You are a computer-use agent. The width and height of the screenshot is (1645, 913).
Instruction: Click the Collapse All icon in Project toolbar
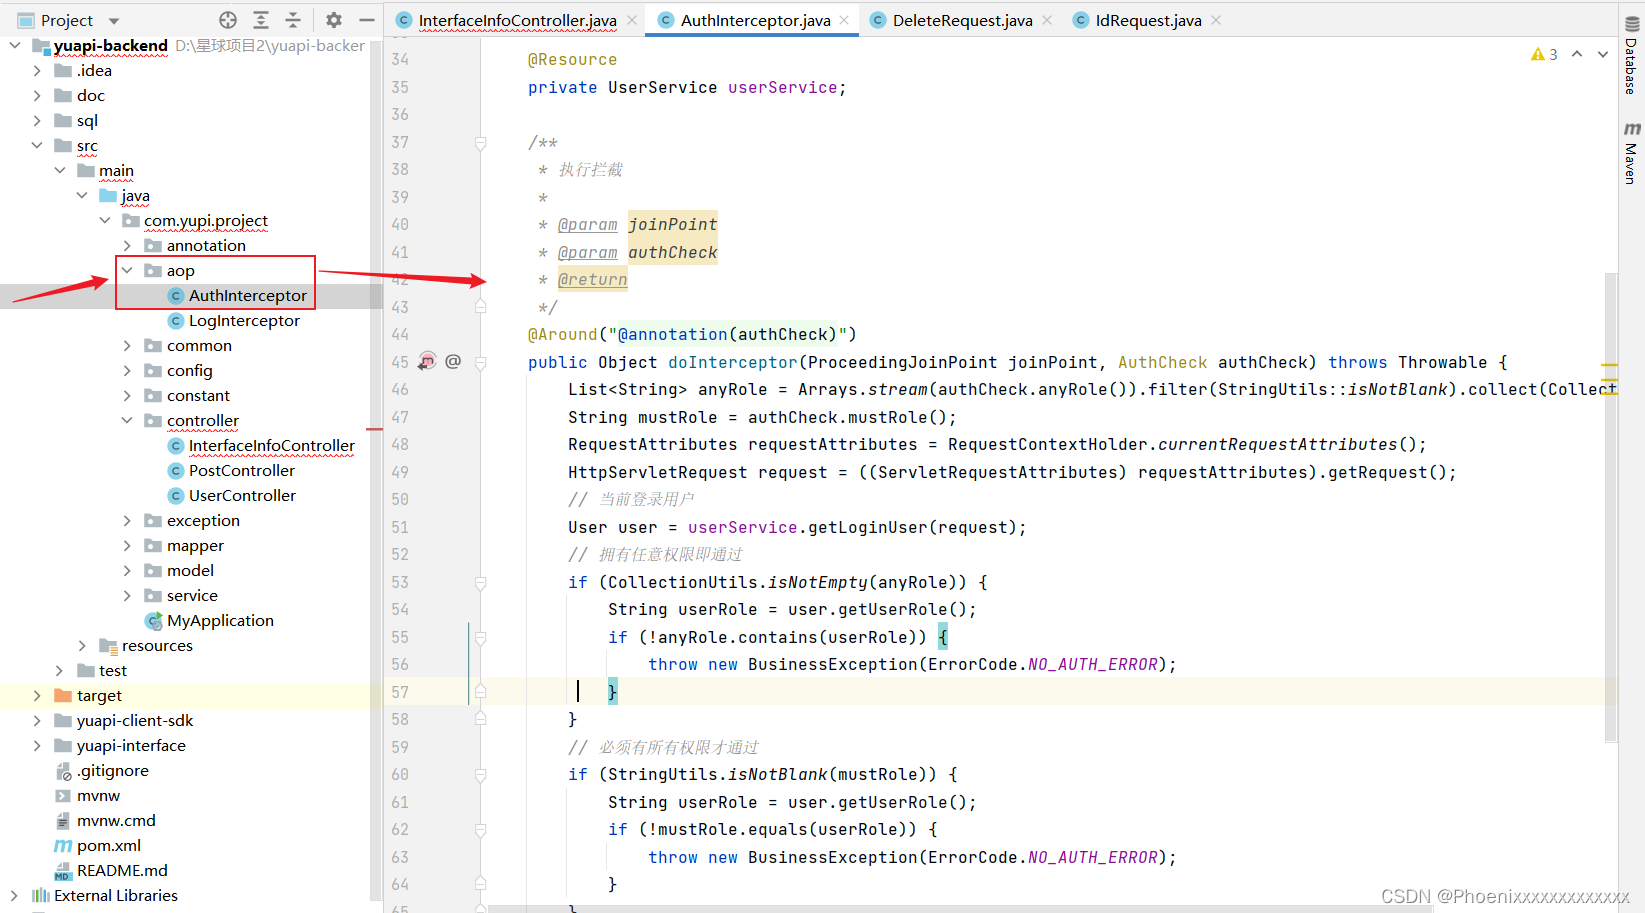coord(293,20)
